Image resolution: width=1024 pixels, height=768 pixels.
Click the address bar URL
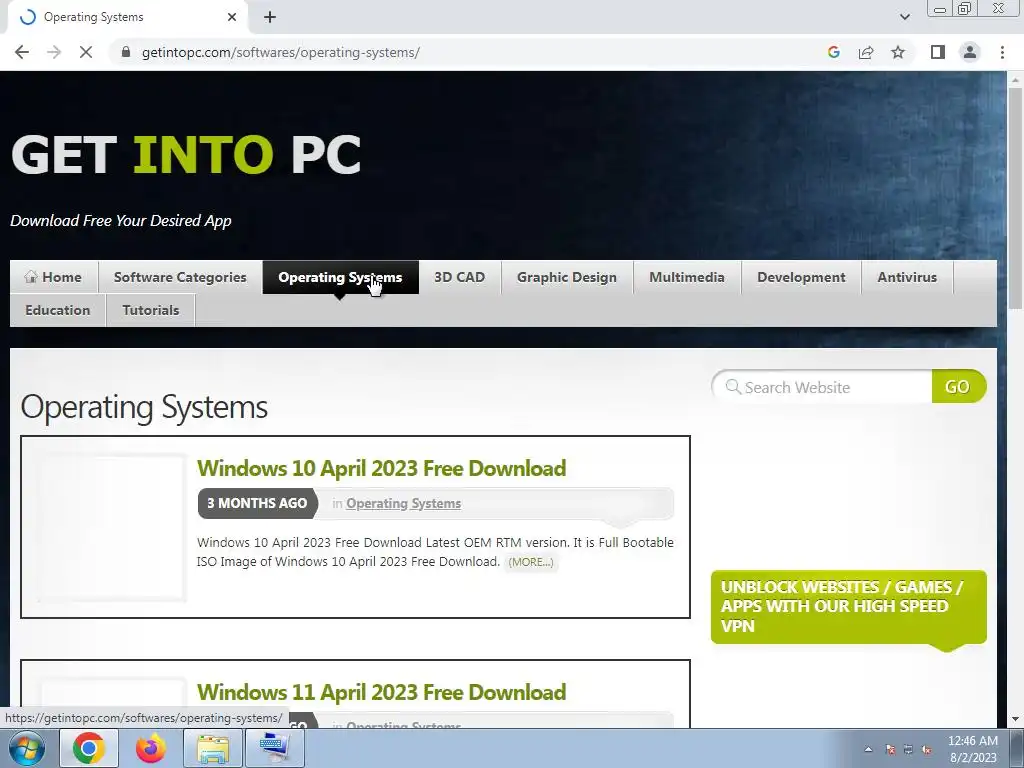coord(281,52)
